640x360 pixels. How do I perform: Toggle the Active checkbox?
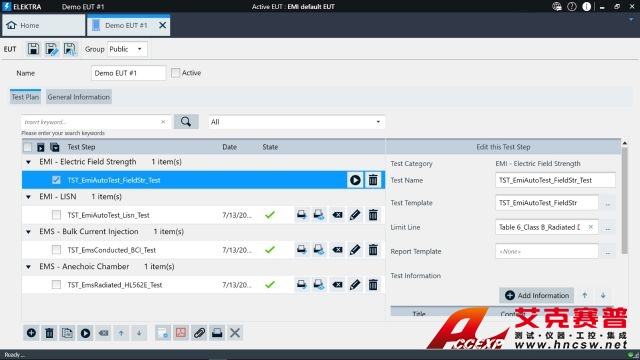pos(176,73)
